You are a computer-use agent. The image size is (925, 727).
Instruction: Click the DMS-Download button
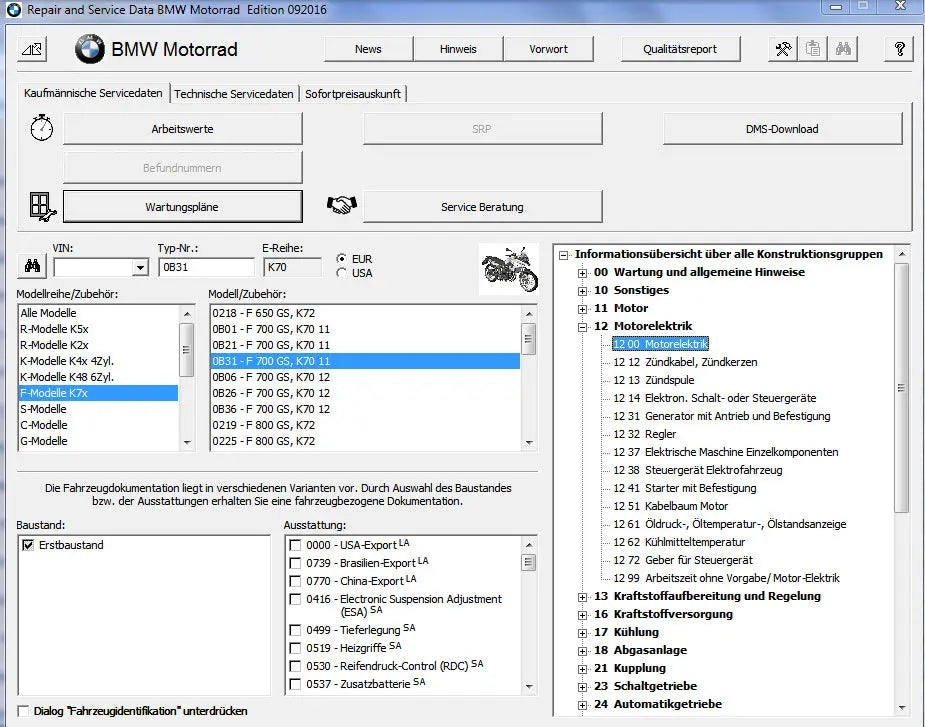point(782,128)
